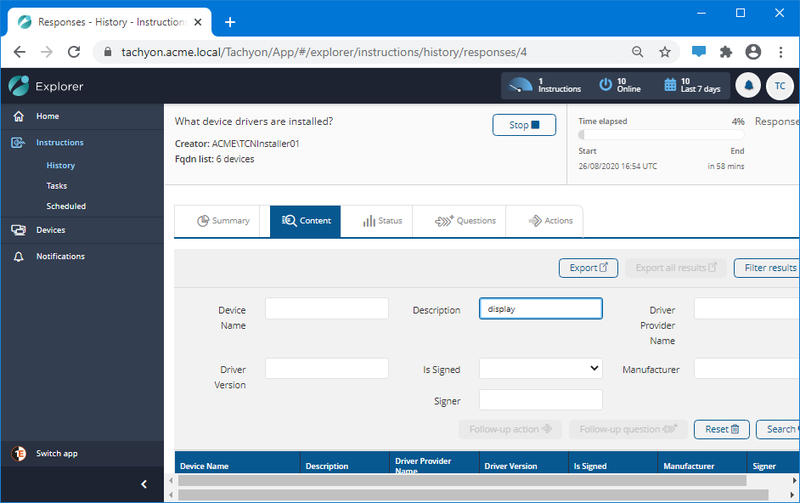Click Switch app label in sidebar
800x503 pixels.
(x=57, y=453)
